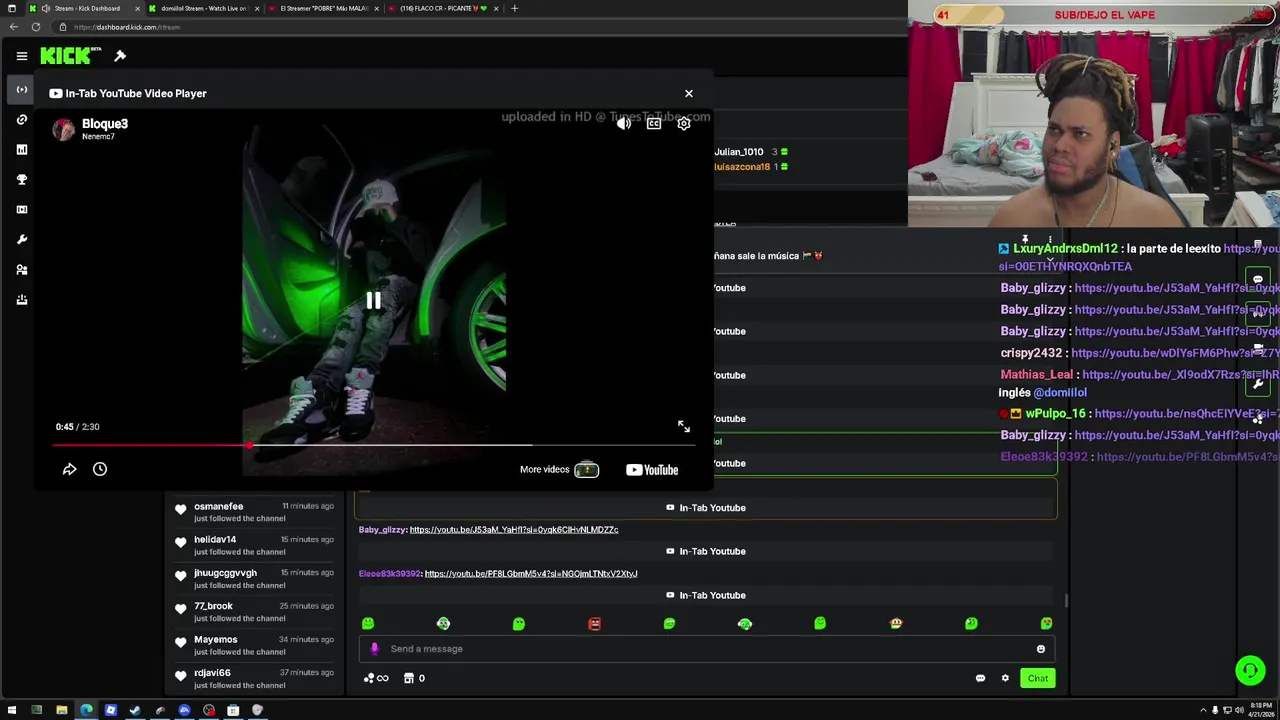Open the analytics chart sidebar icon
The height and width of the screenshot is (720, 1280).
tap(21, 150)
